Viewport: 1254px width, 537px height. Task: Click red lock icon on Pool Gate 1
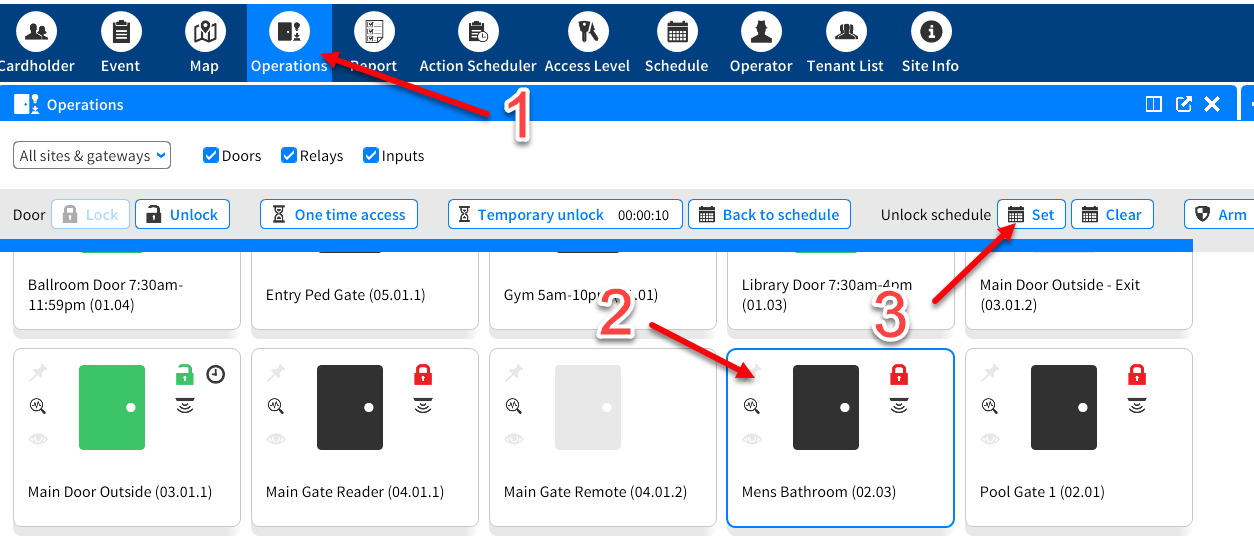[x=1137, y=375]
